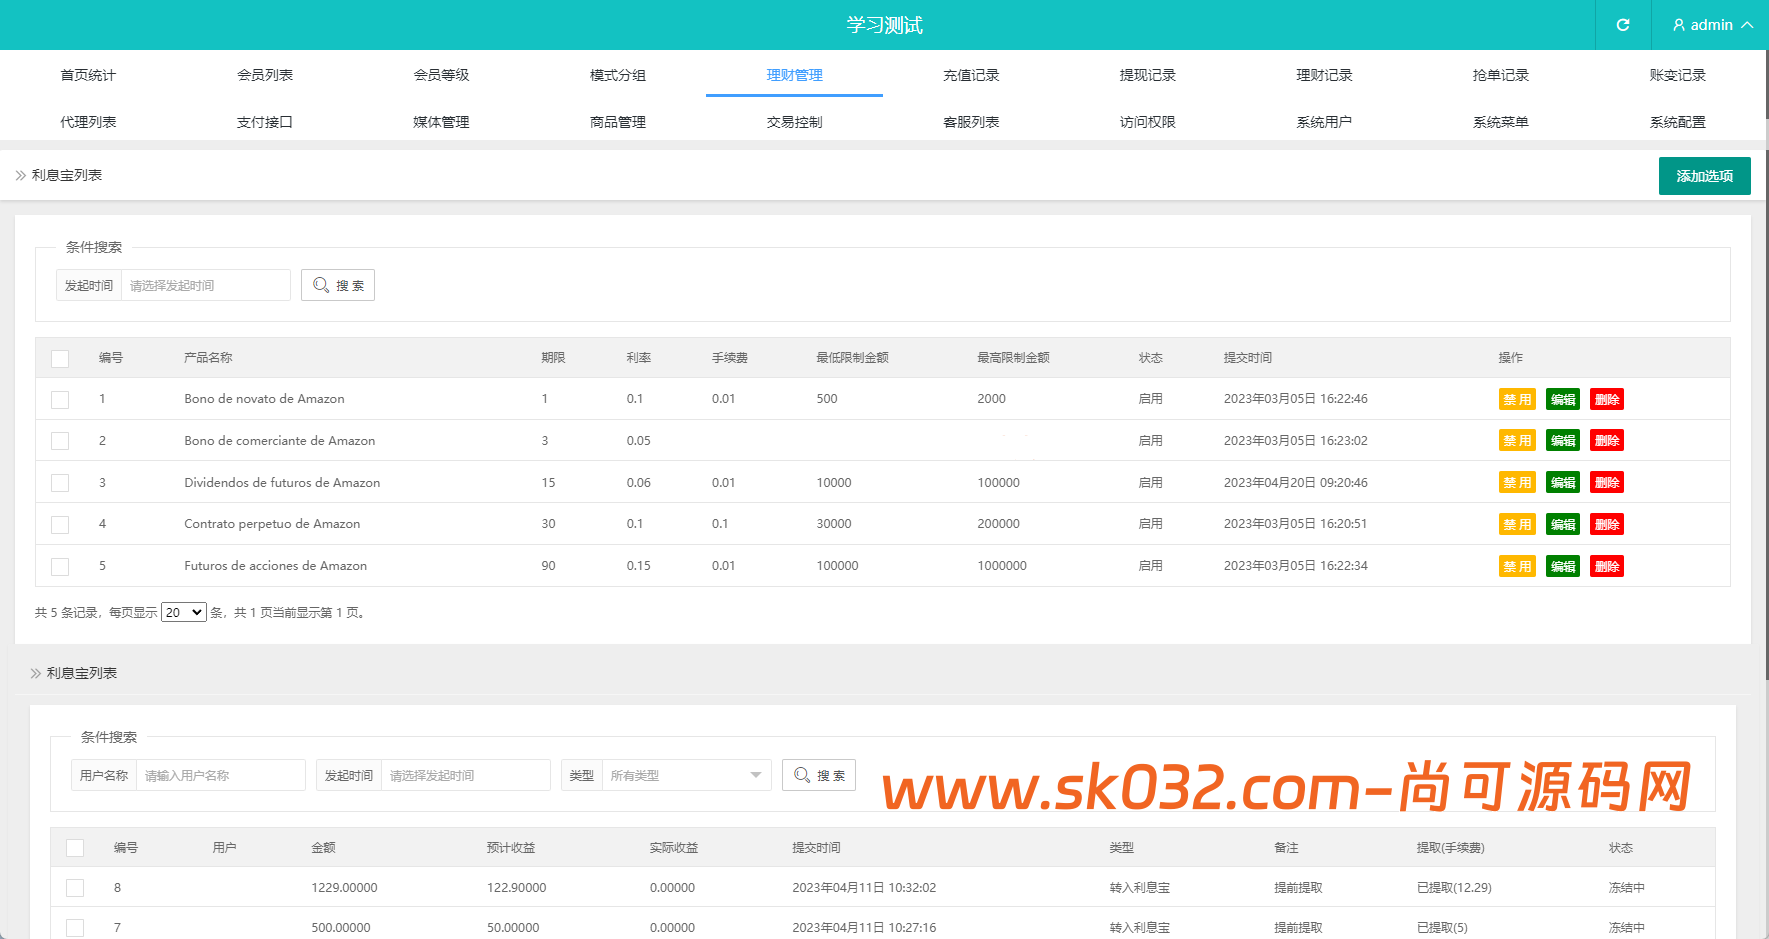Click the double-chevron icon beside top 利息宝列表

(x=20, y=175)
